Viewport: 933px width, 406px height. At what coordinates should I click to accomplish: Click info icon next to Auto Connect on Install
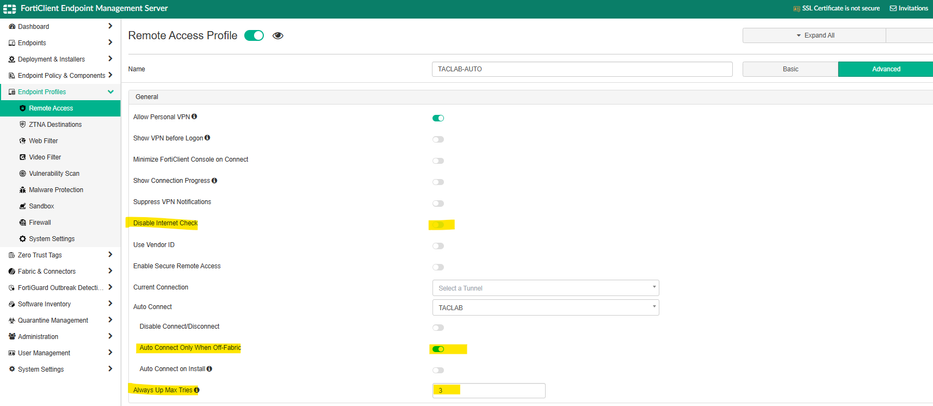pos(209,369)
